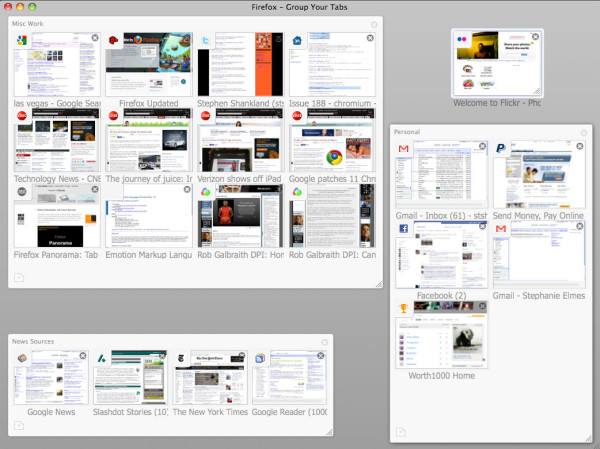This screenshot has width=600, height=449.
Task: Open The New York Times tab
Action: 209,377
